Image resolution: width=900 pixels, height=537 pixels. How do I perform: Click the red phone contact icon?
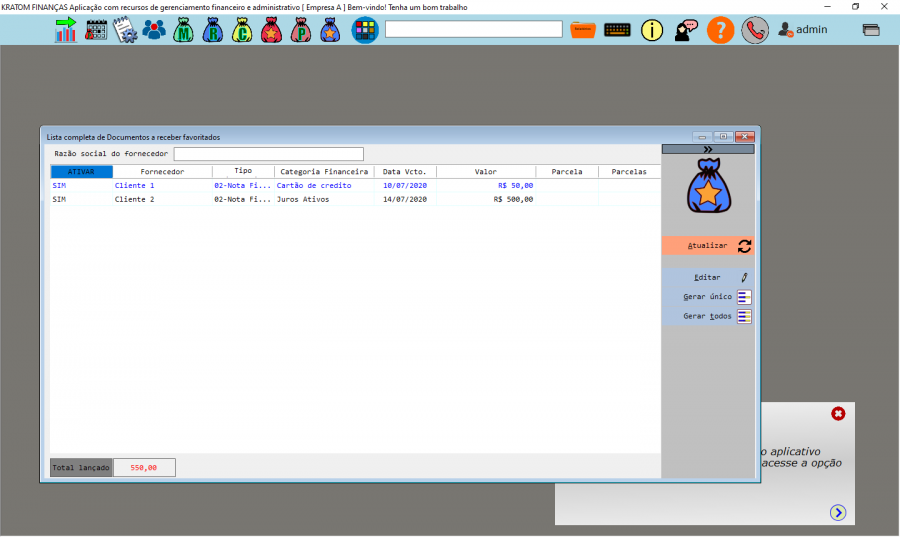click(755, 30)
